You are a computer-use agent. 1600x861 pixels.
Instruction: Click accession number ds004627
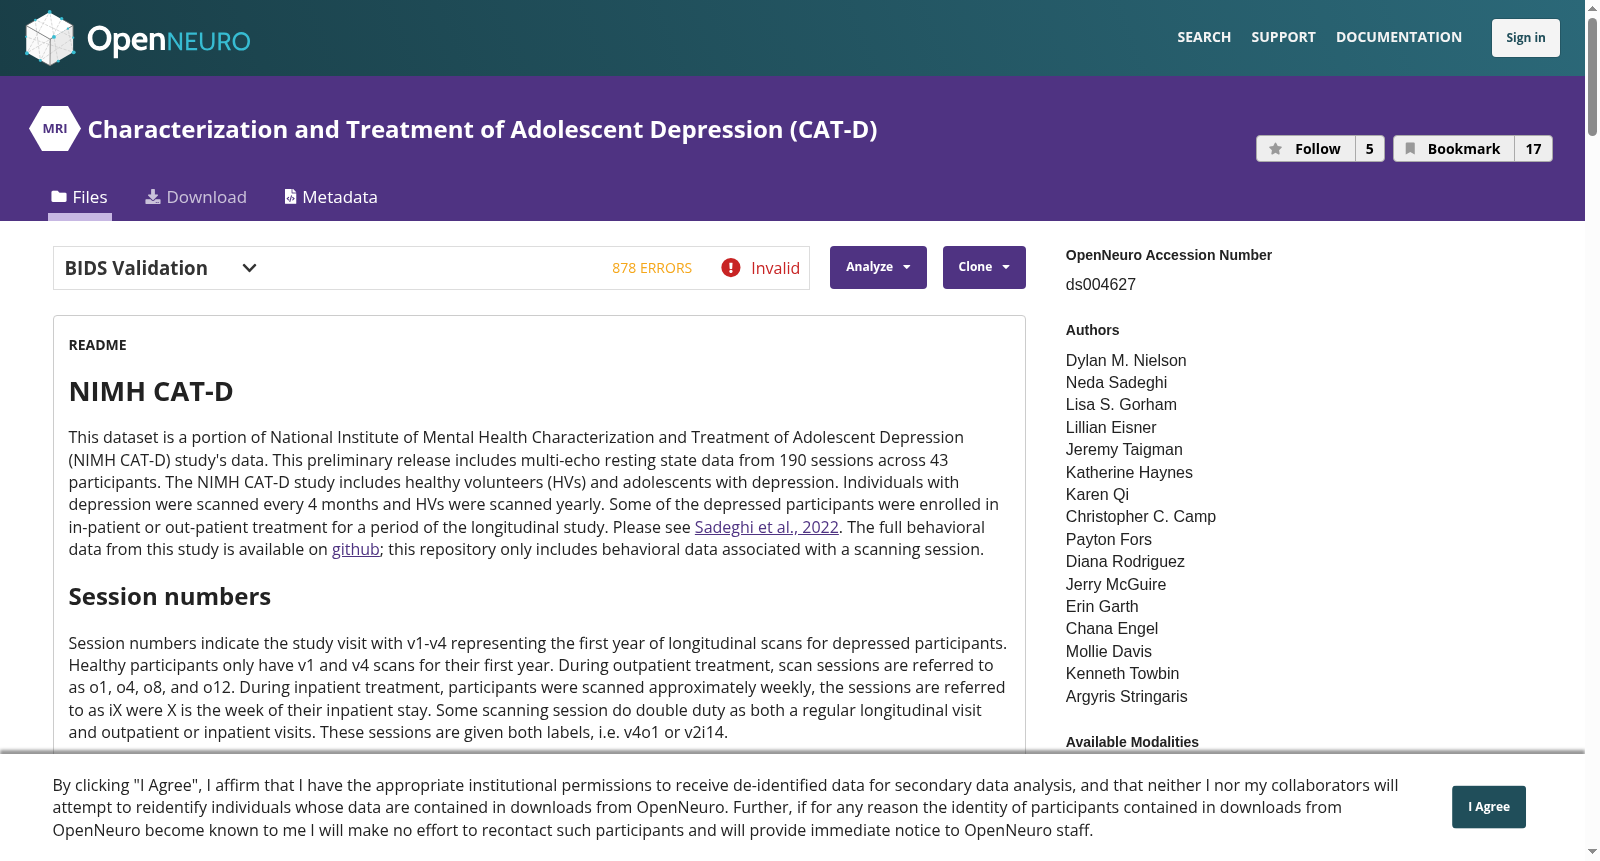coord(1101,285)
